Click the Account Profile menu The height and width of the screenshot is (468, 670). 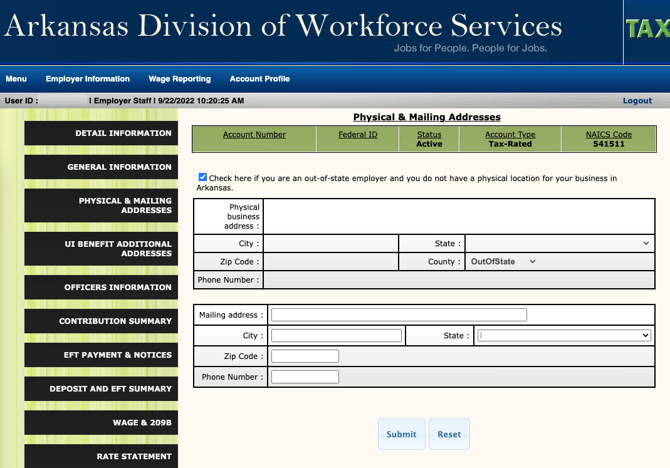259,79
